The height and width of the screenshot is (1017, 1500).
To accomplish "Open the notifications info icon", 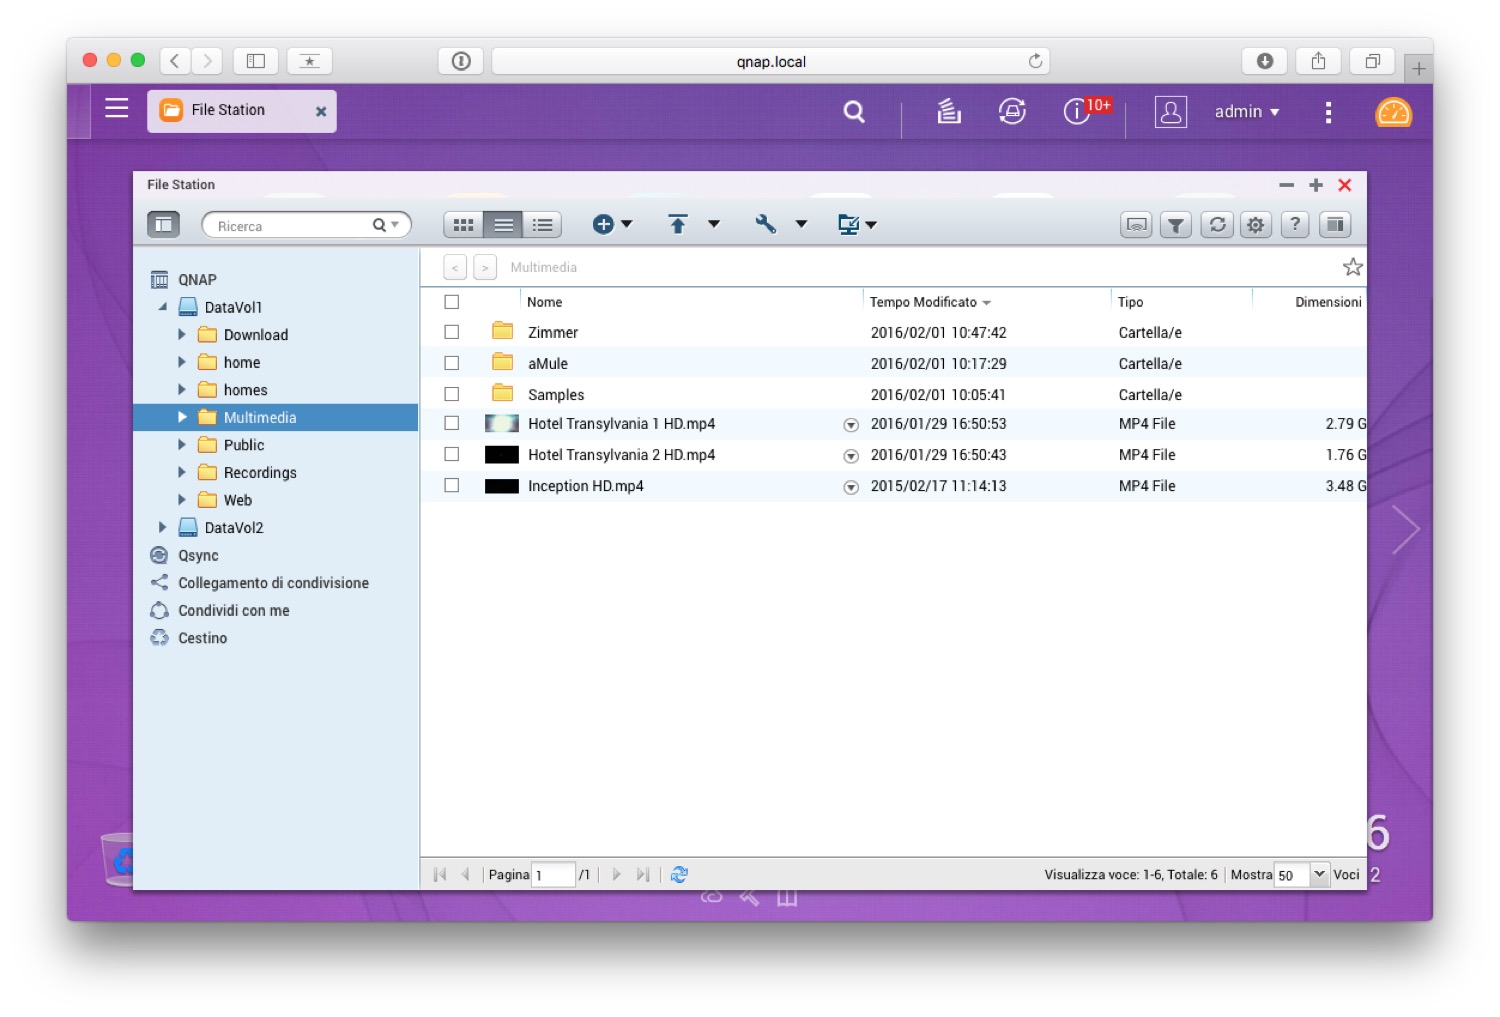I will (1076, 112).
